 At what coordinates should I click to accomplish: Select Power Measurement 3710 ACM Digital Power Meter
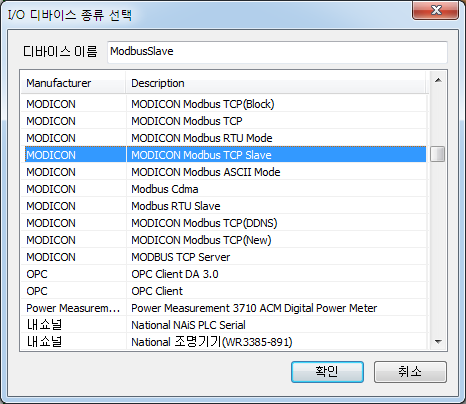click(224, 308)
